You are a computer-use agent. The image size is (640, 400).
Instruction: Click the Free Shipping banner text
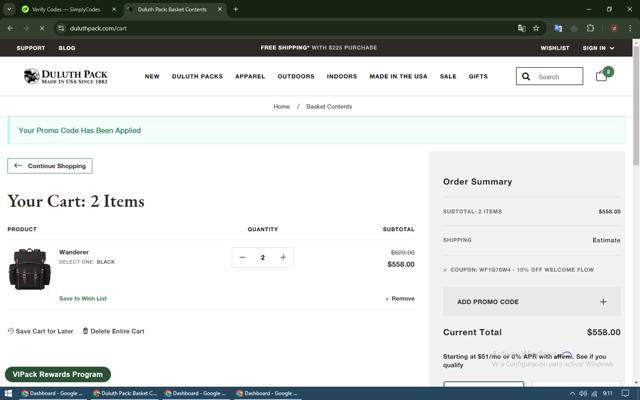pyautogui.click(x=318, y=48)
